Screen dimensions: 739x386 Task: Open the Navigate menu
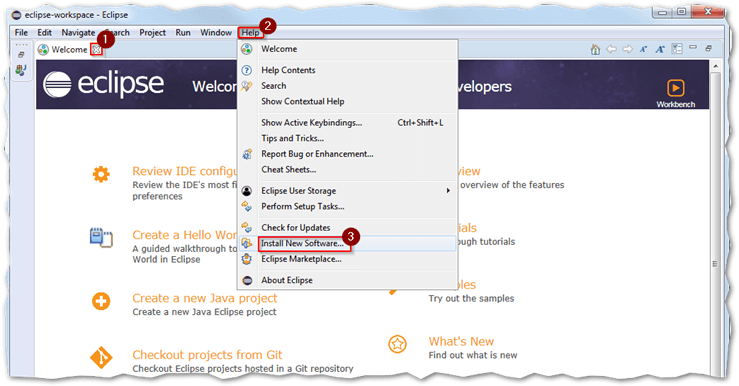[78, 33]
